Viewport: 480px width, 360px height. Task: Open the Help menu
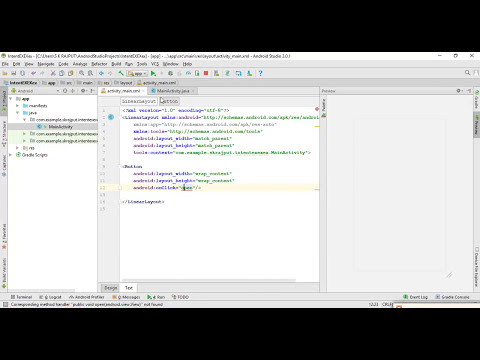[x=187, y=64]
